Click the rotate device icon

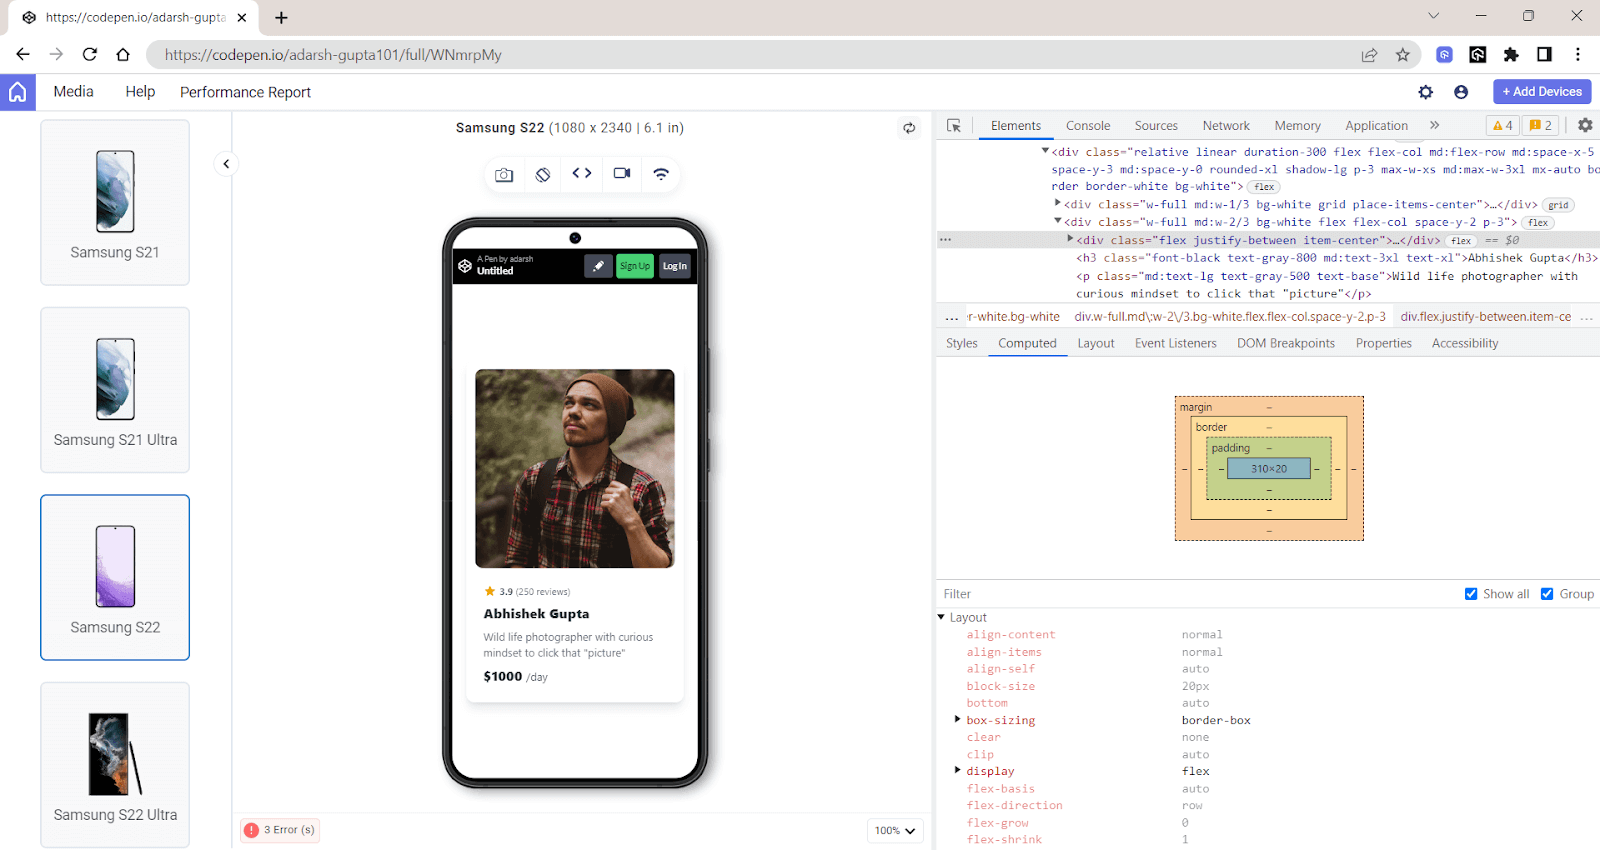coord(543,175)
